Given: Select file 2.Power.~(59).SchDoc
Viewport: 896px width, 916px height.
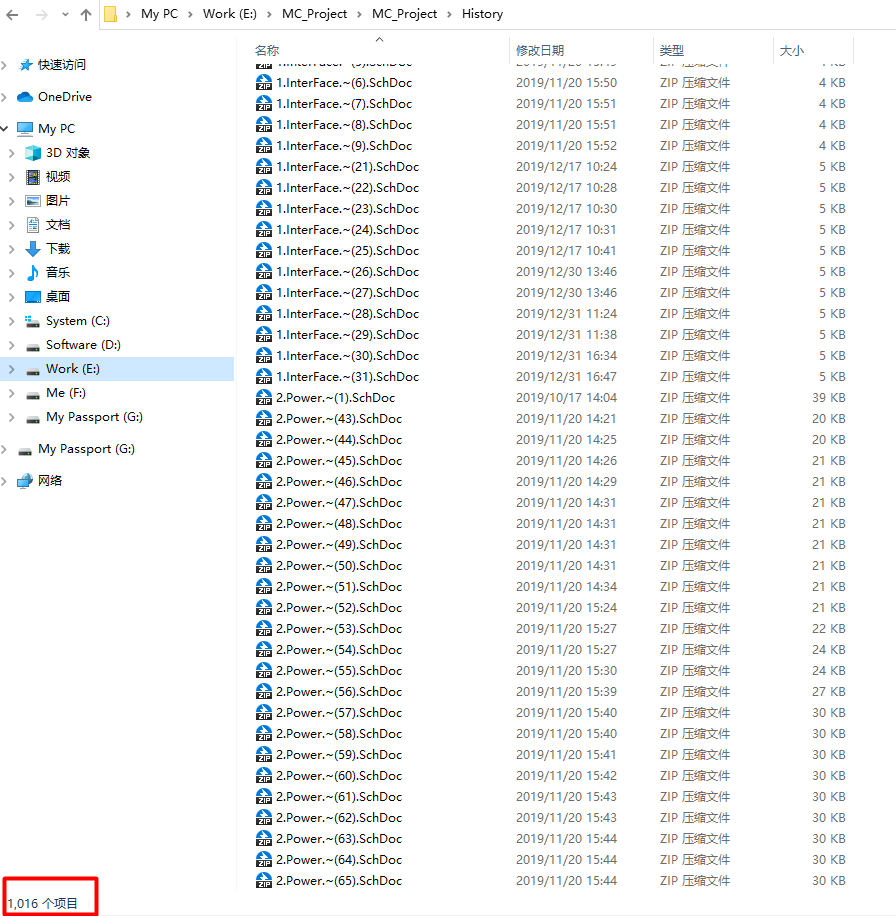Looking at the screenshot, I should coord(339,755).
